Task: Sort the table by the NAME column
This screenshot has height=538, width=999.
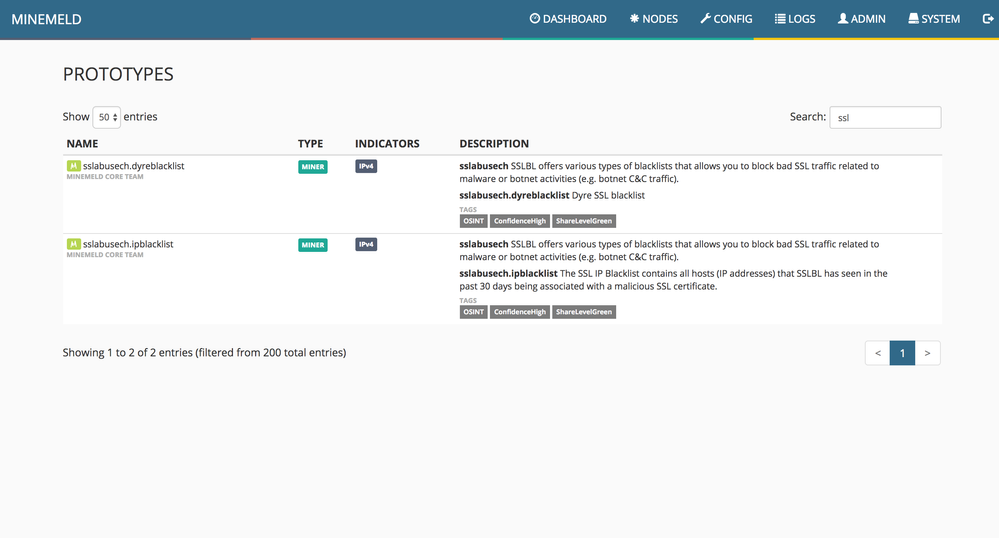Action: coord(82,144)
